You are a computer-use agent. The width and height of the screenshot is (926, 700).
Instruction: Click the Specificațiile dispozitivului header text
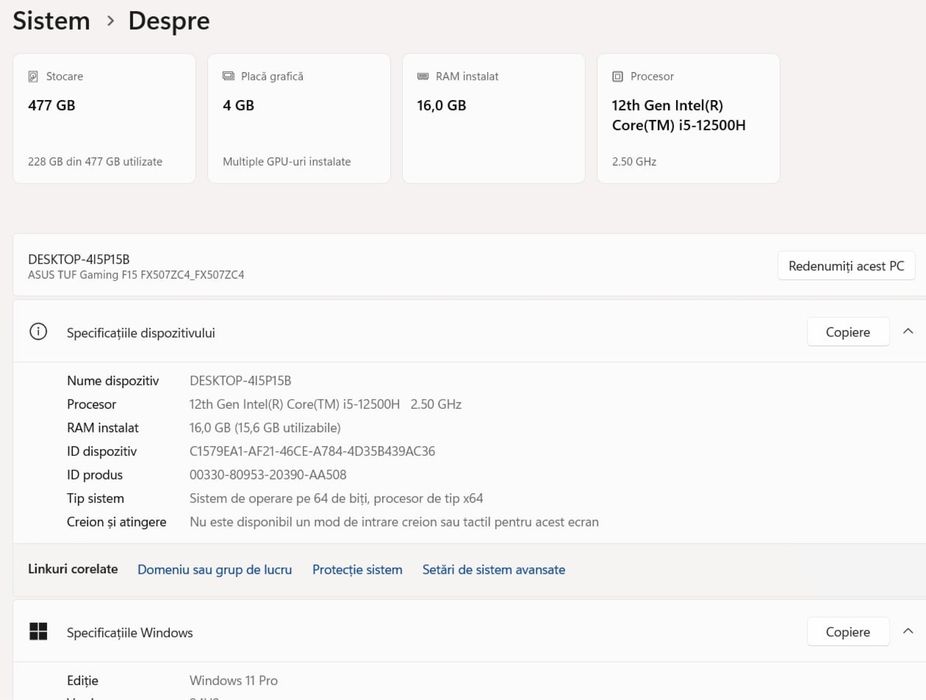click(x=141, y=333)
